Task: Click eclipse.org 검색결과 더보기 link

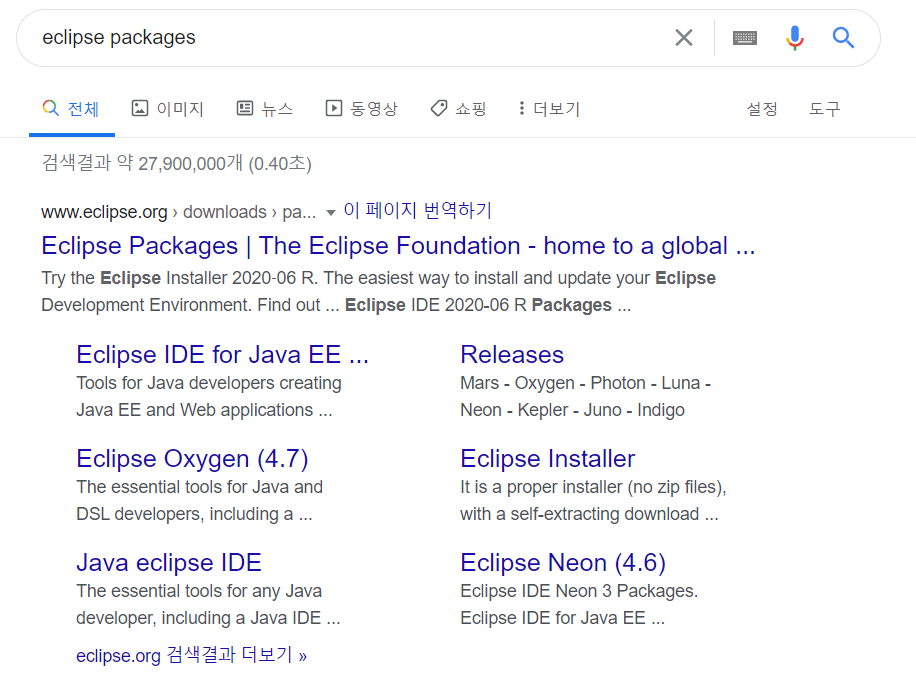Action: (x=192, y=655)
